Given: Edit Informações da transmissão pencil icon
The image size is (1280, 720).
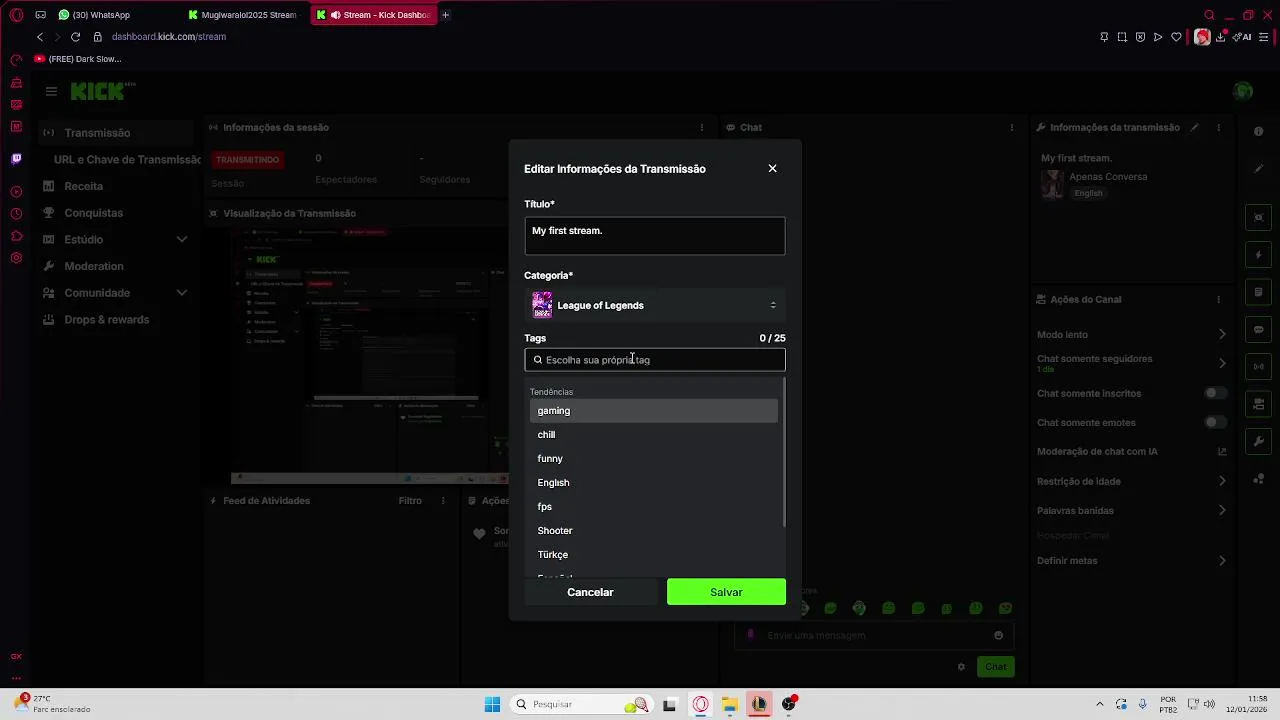Looking at the screenshot, I should coord(1194,128).
